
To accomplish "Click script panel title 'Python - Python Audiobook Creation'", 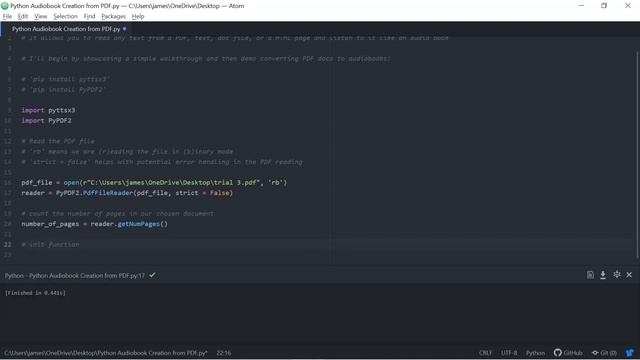I will pyautogui.click(x=75, y=276).
